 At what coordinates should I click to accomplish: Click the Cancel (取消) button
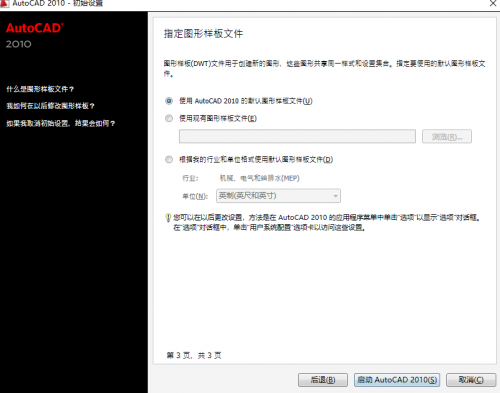[471, 380]
